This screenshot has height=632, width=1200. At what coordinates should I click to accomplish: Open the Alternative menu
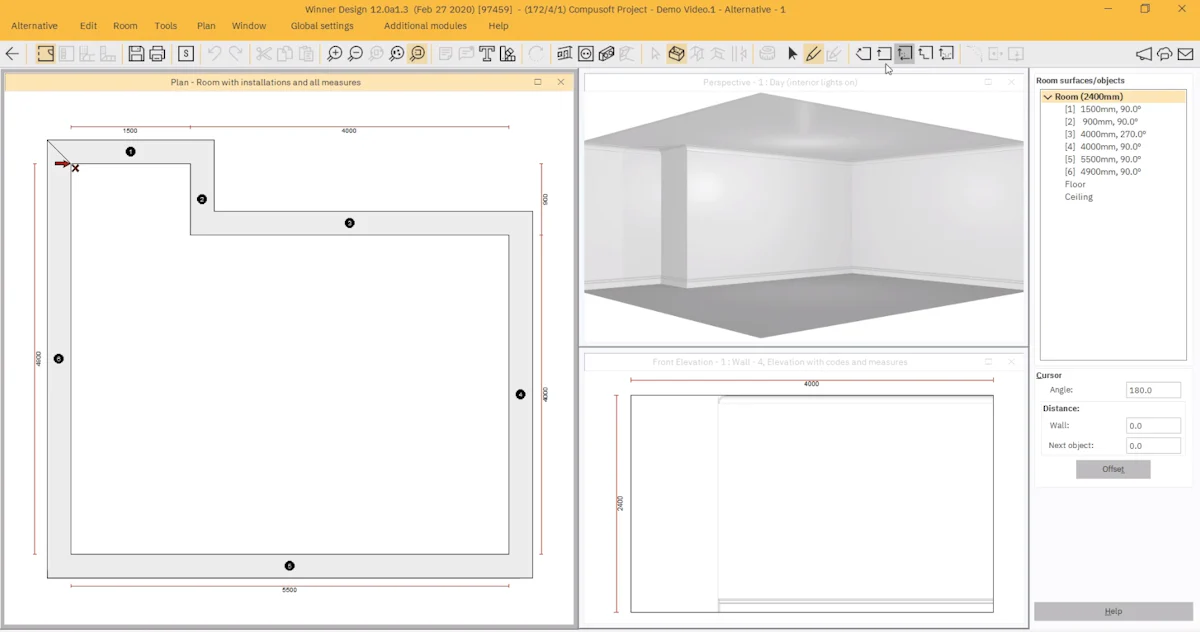34,26
